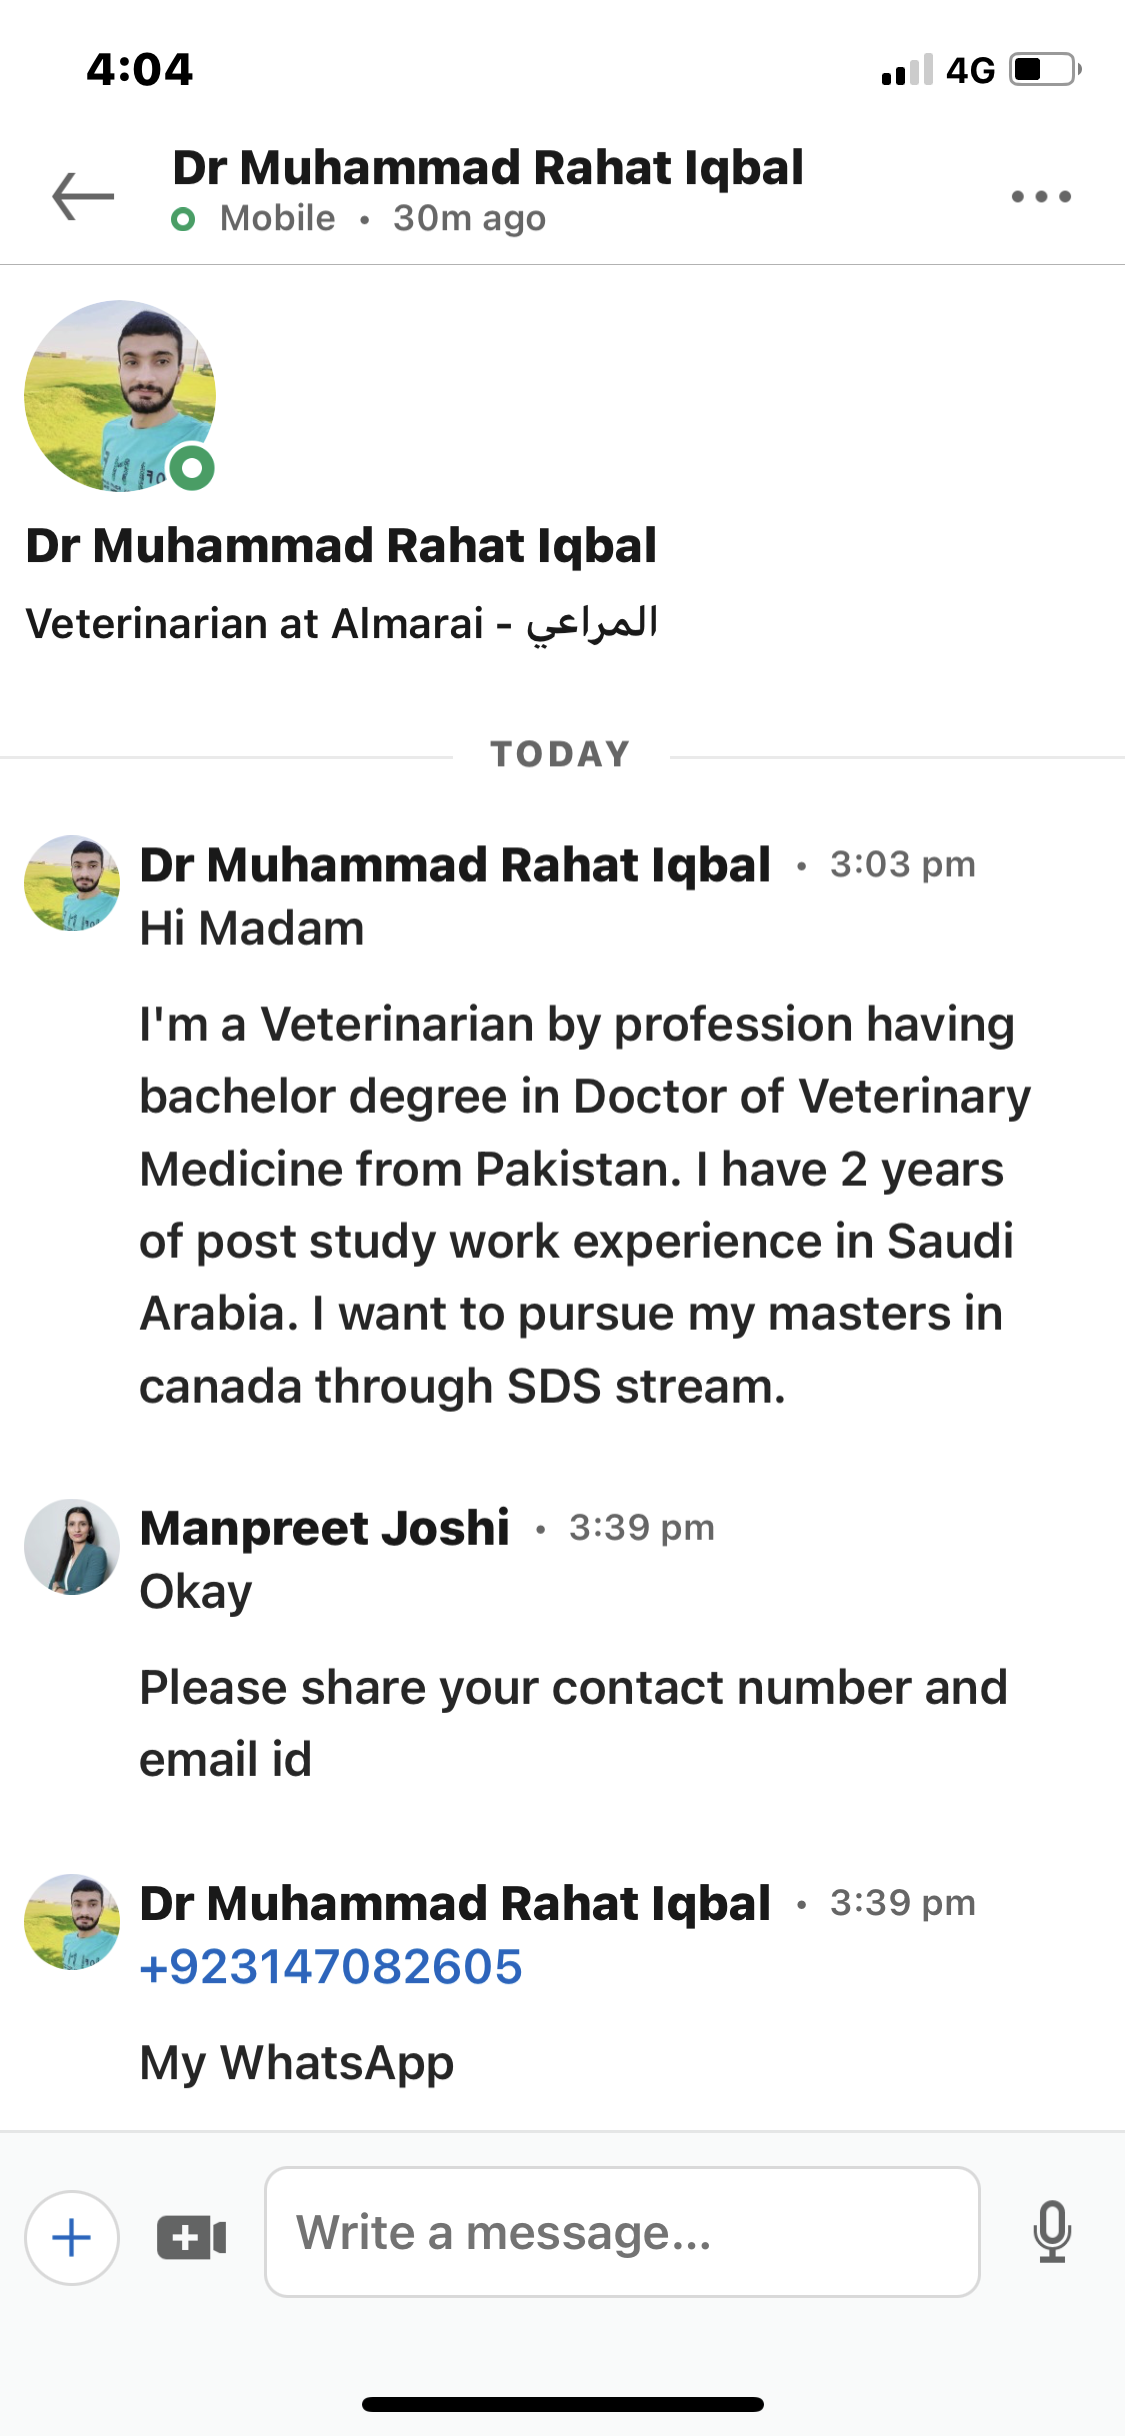
Task: Open the phone number link +923147082605
Action: (331, 1966)
